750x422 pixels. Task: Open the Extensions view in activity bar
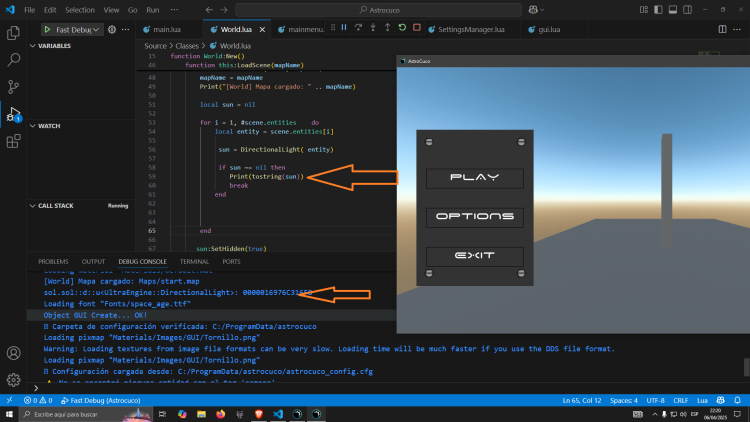14,142
